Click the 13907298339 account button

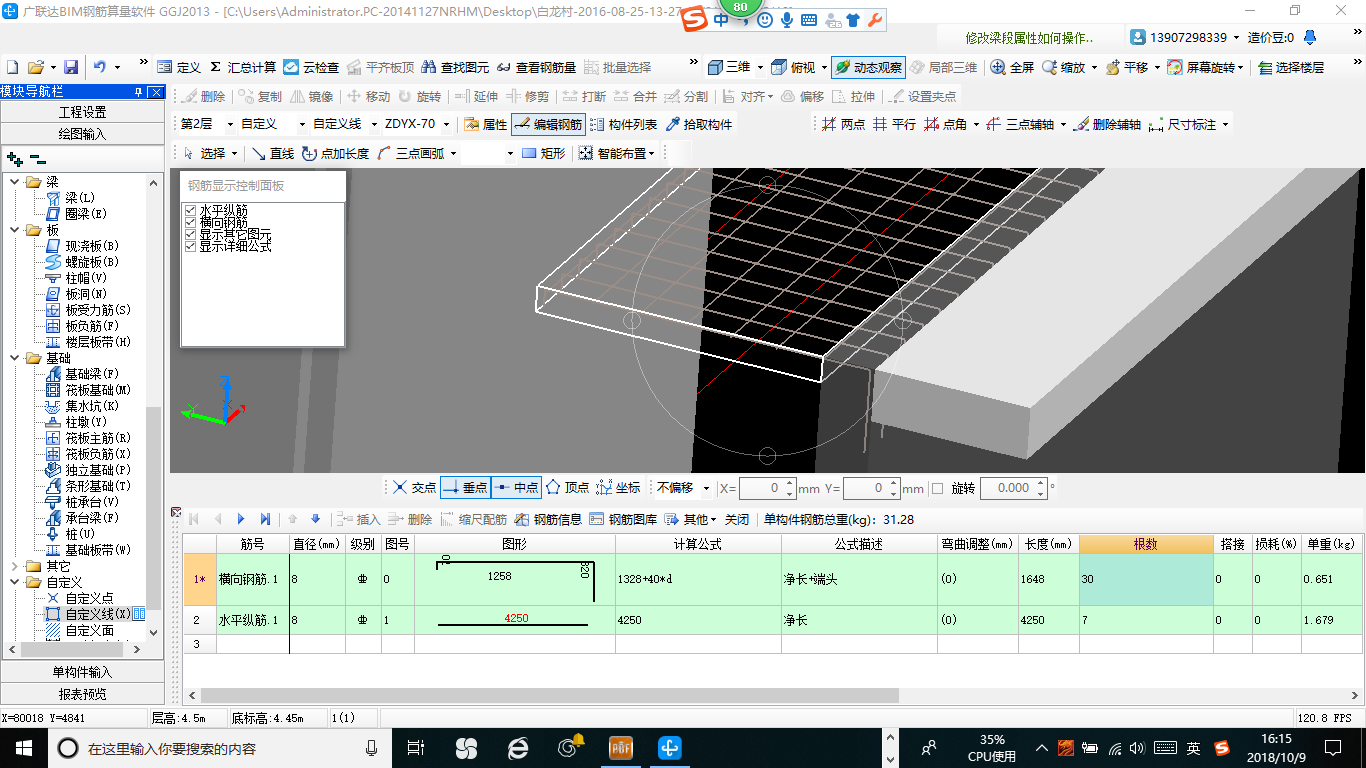pos(1186,38)
